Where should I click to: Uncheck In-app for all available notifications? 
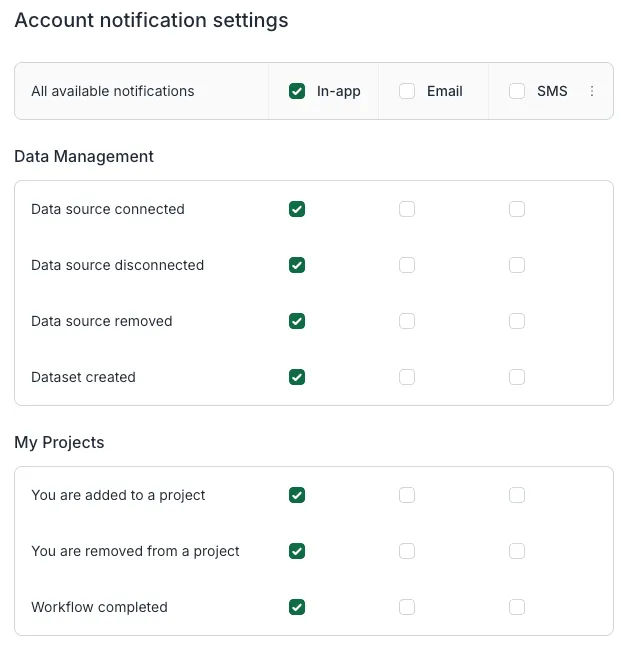coord(297,91)
